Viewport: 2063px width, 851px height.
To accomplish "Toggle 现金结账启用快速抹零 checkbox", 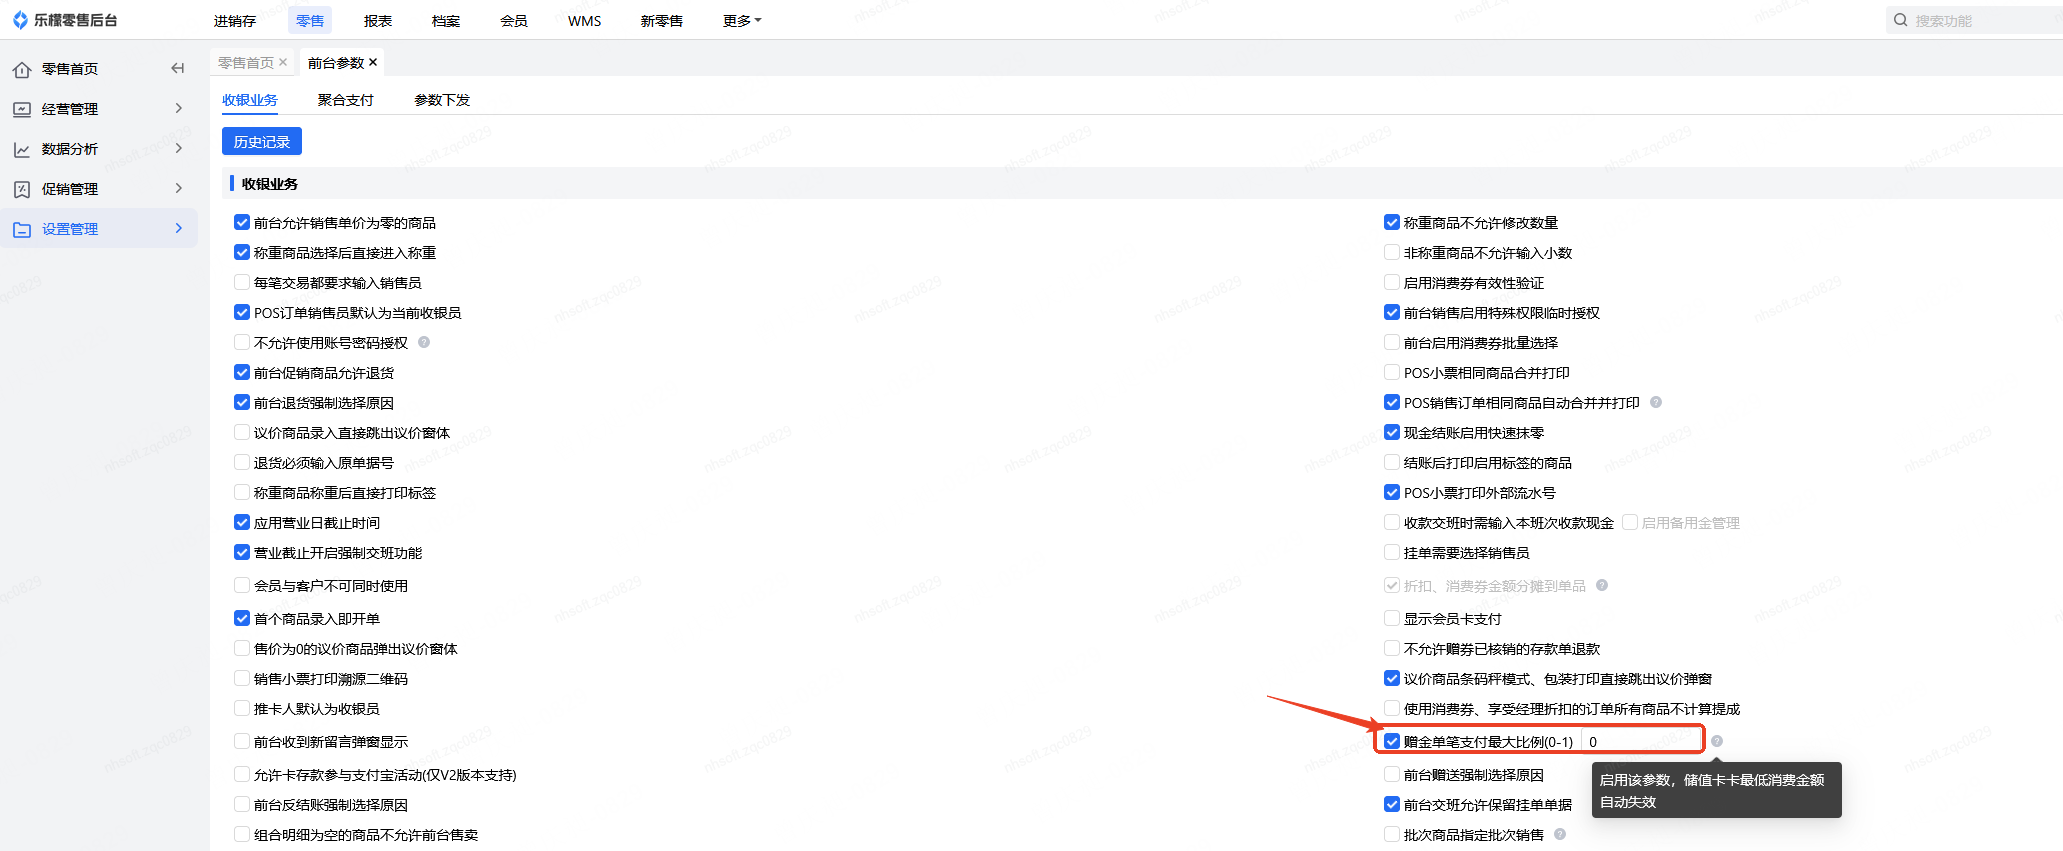I will click(x=1392, y=432).
